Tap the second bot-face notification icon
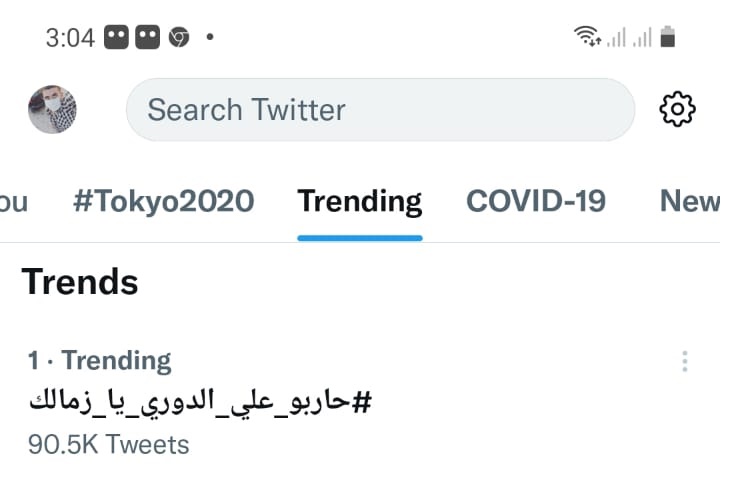Viewport: 729px width, 477px height. coord(147,37)
